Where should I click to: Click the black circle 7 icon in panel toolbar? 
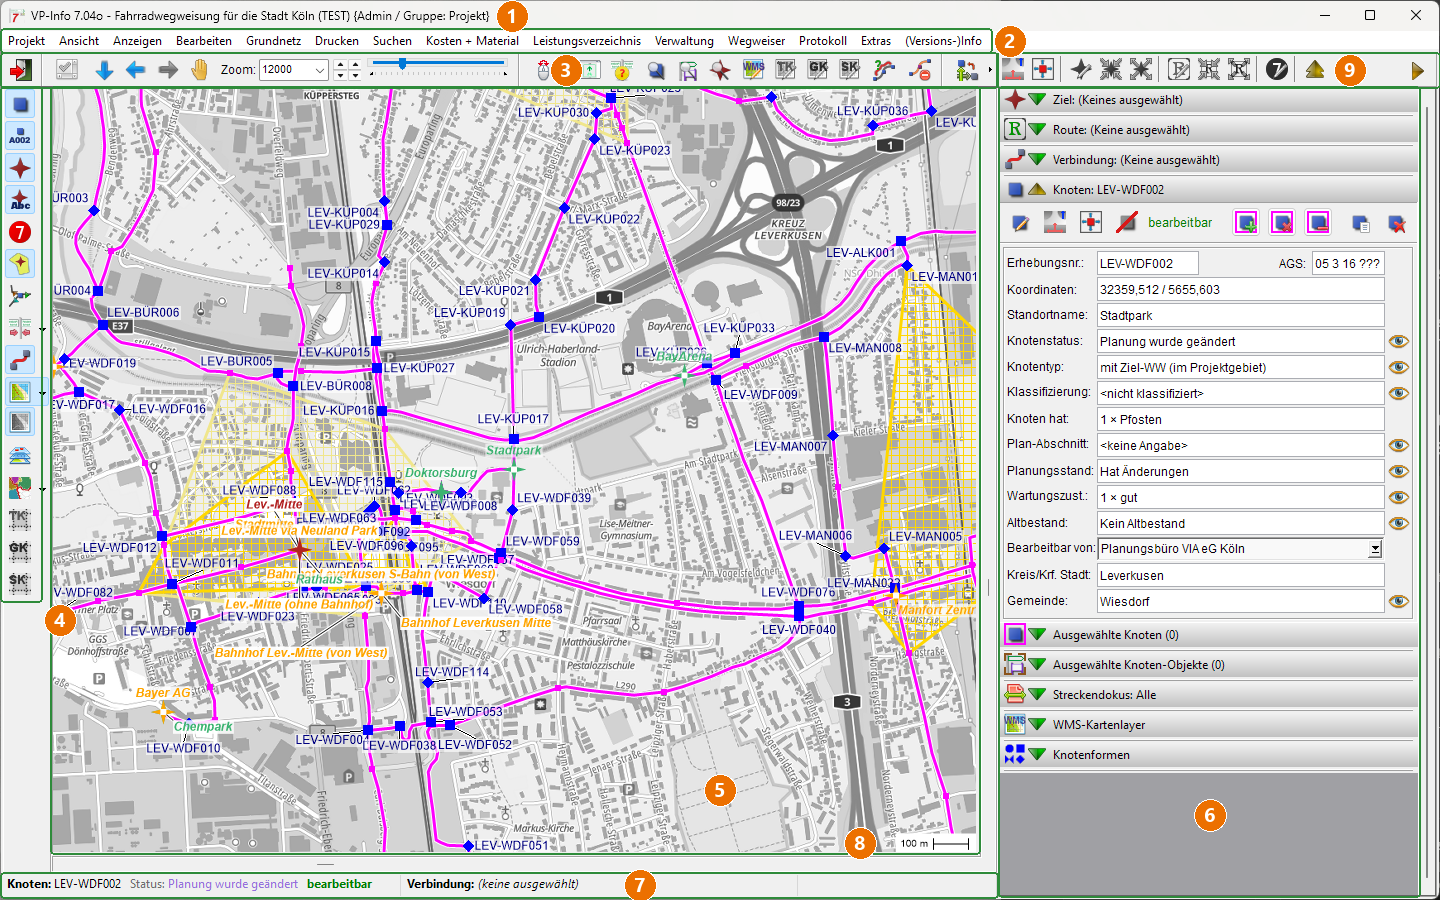tap(1277, 69)
